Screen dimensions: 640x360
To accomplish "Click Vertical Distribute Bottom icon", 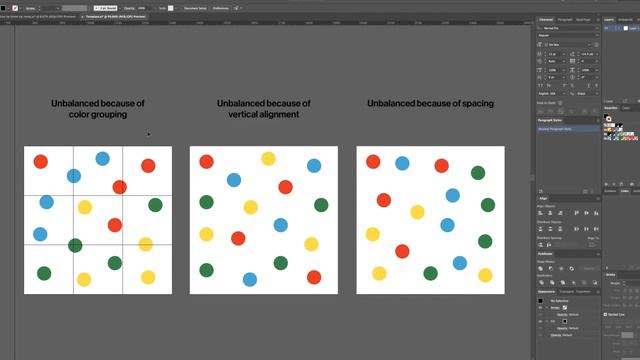I will 560,229.
